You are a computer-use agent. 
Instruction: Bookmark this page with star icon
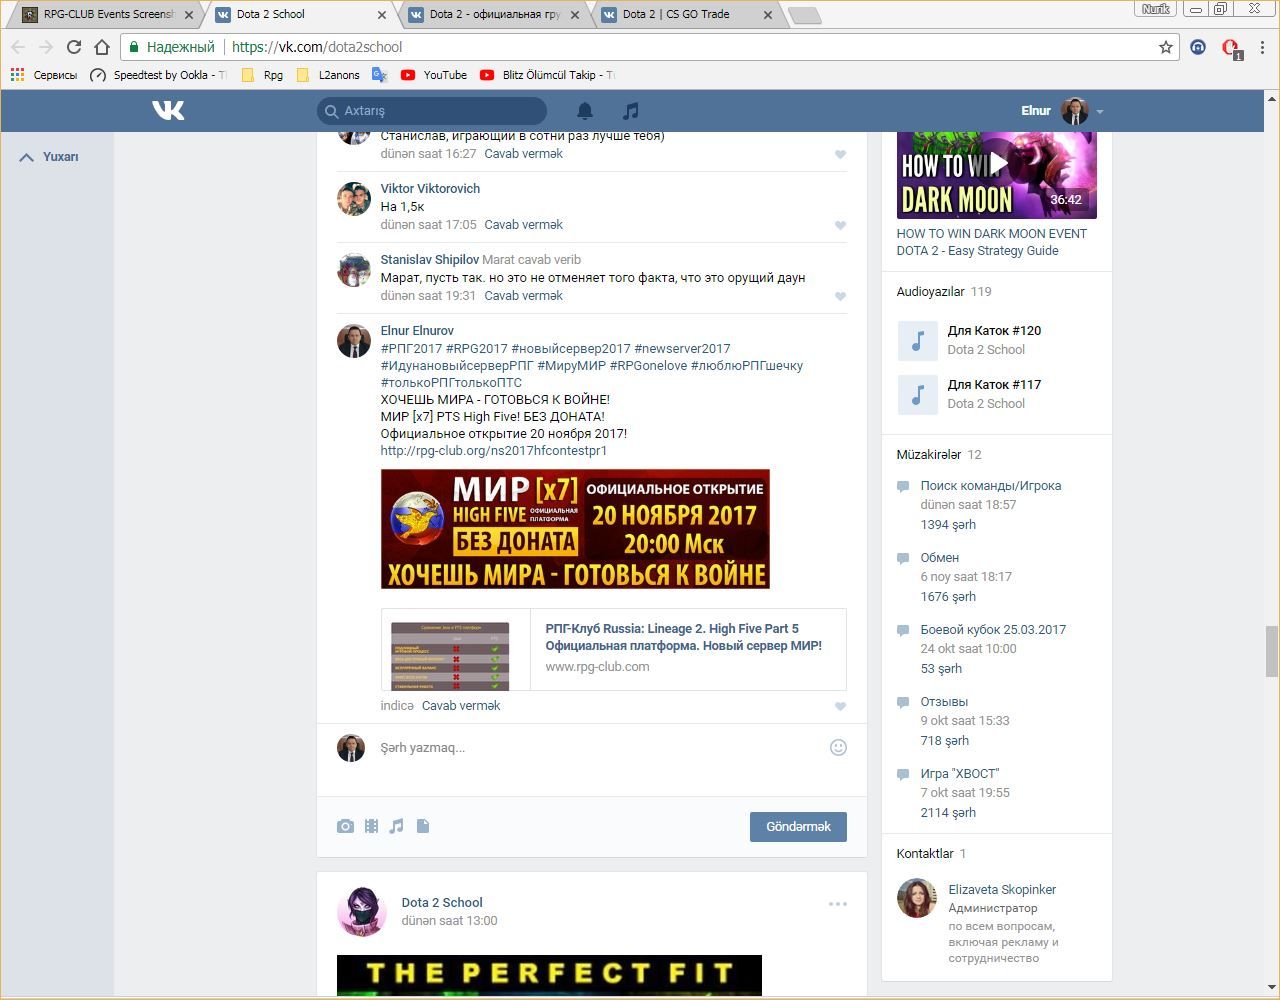pyautogui.click(x=1166, y=47)
